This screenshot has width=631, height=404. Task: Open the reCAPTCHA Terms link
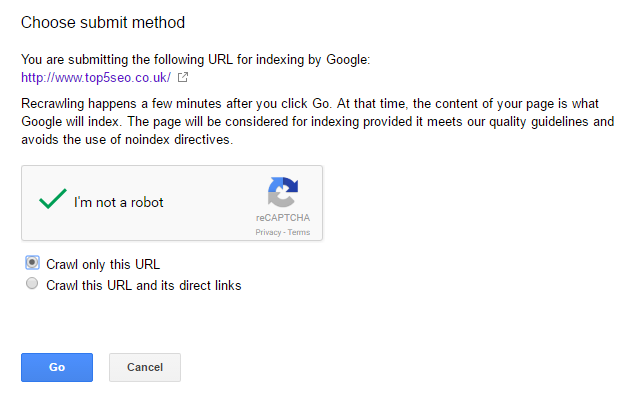click(x=299, y=232)
